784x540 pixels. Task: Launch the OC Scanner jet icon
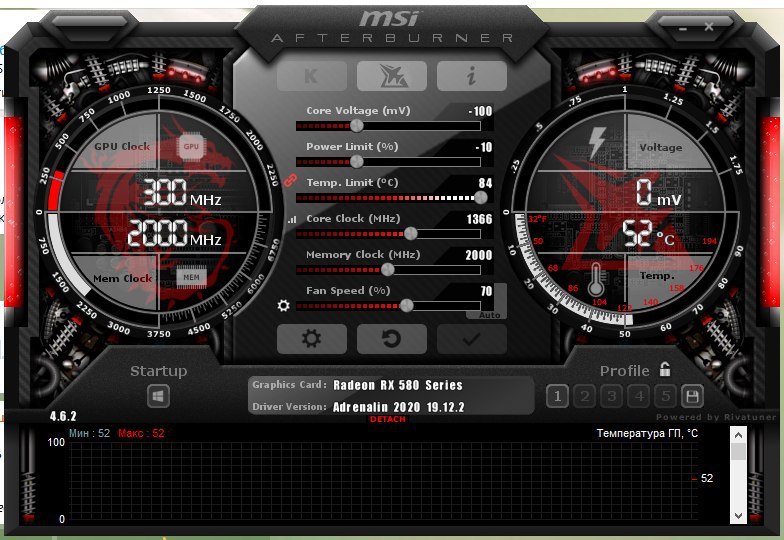pyautogui.click(x=392, y=76)
